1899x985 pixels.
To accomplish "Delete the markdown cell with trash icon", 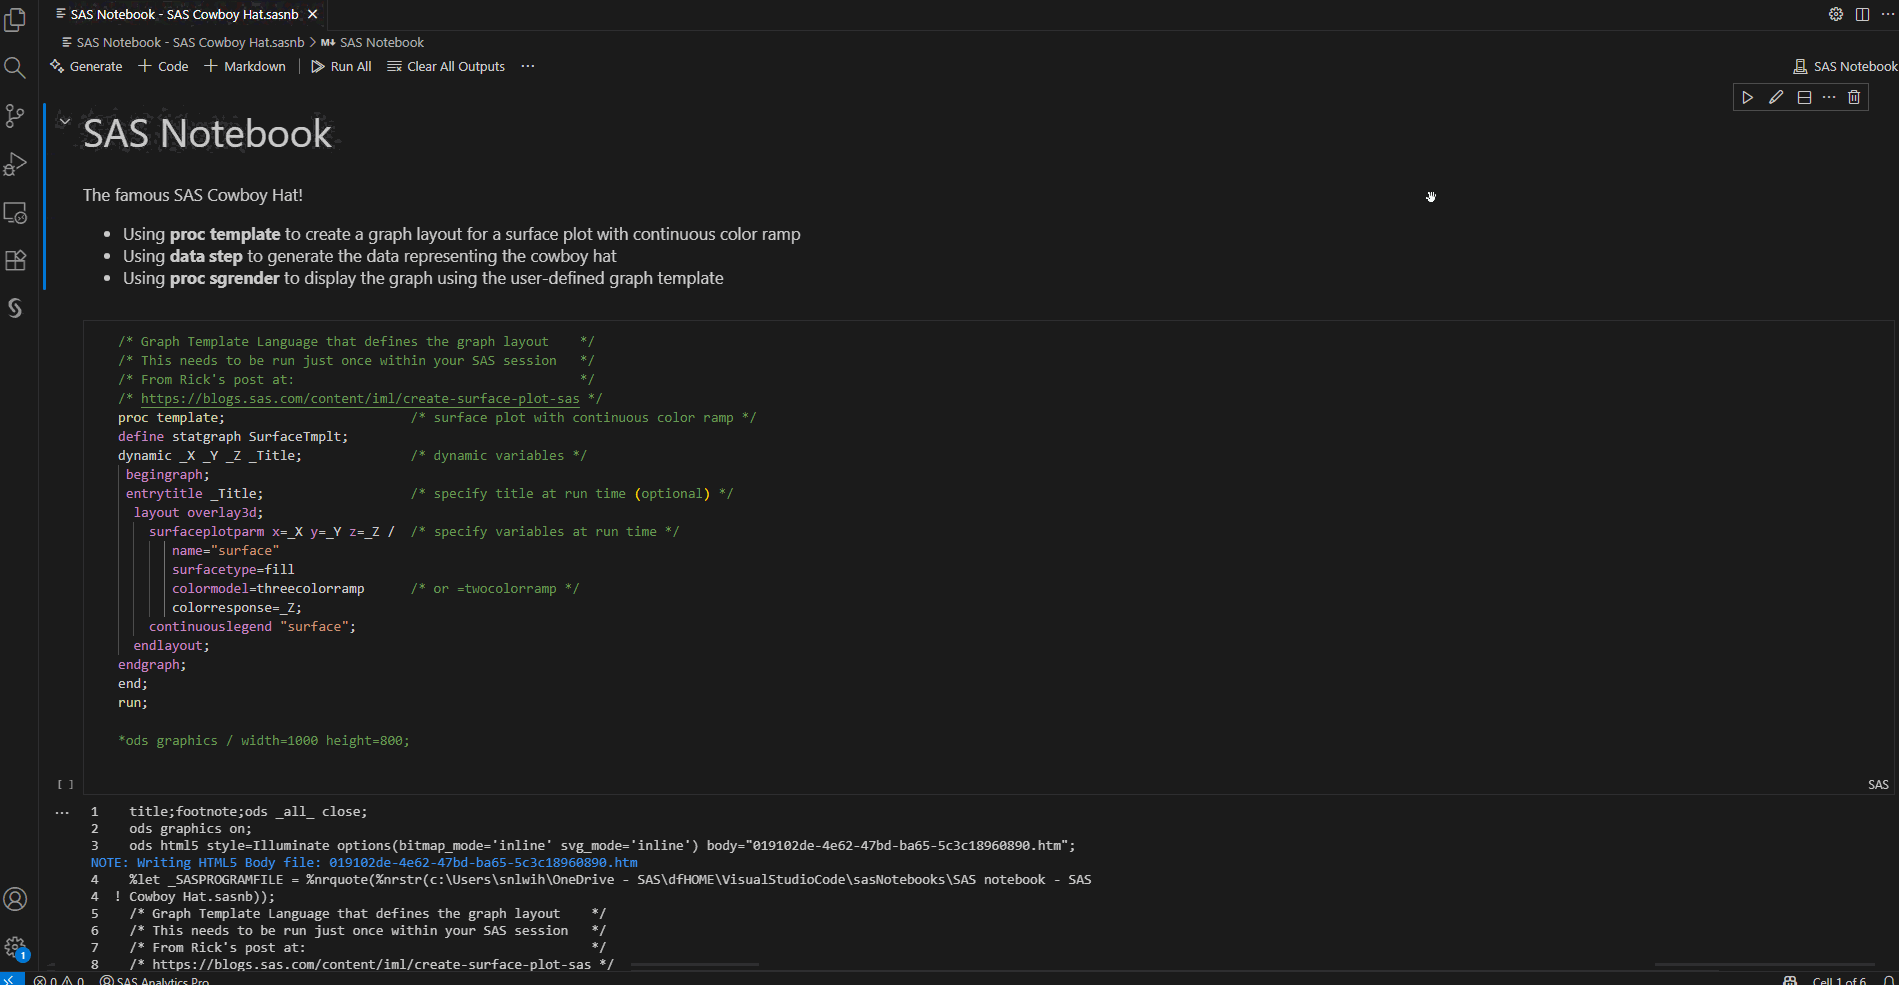I will [x=1854, y=97].
